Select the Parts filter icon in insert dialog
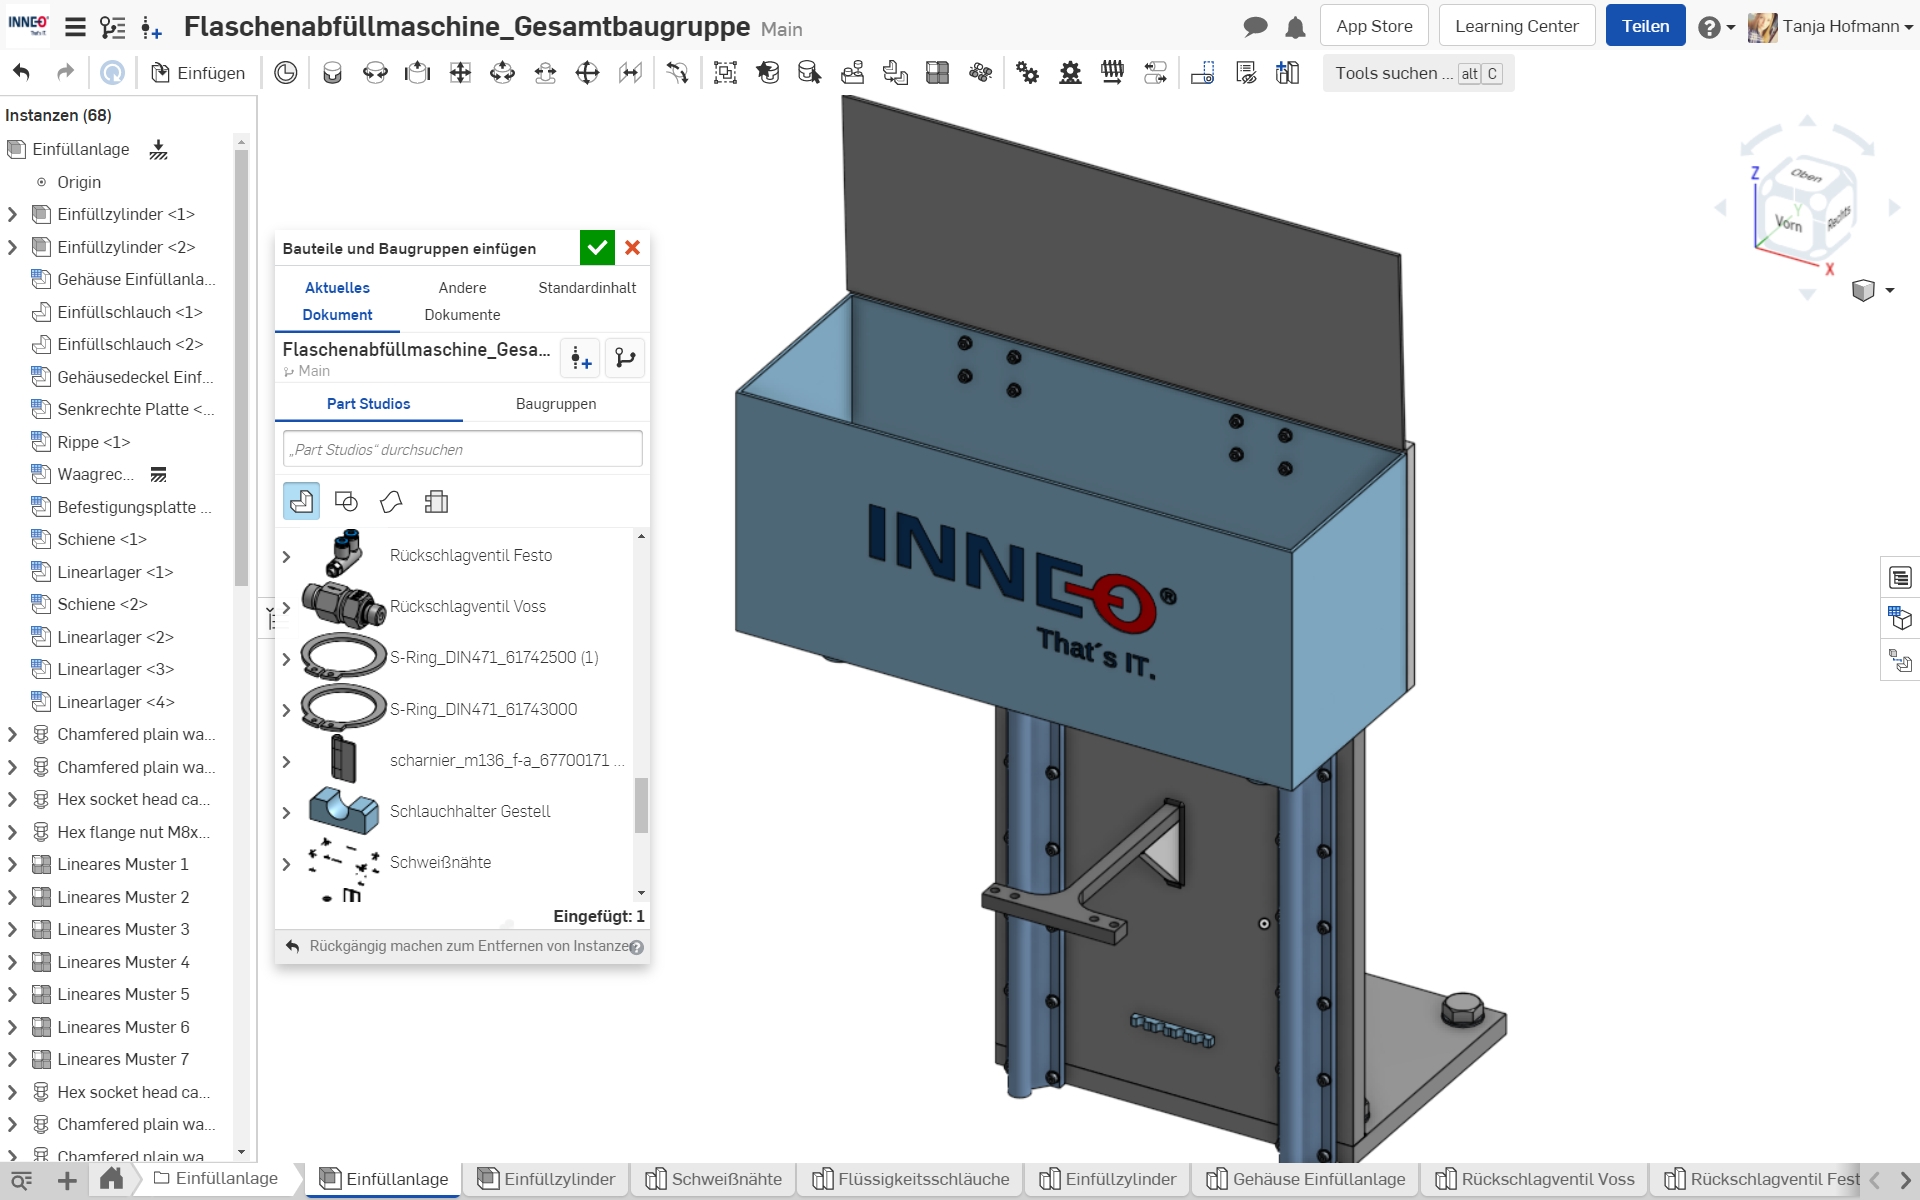Image resolution: width=1920 pixels, height=1200 pixels. coord(301,502)
